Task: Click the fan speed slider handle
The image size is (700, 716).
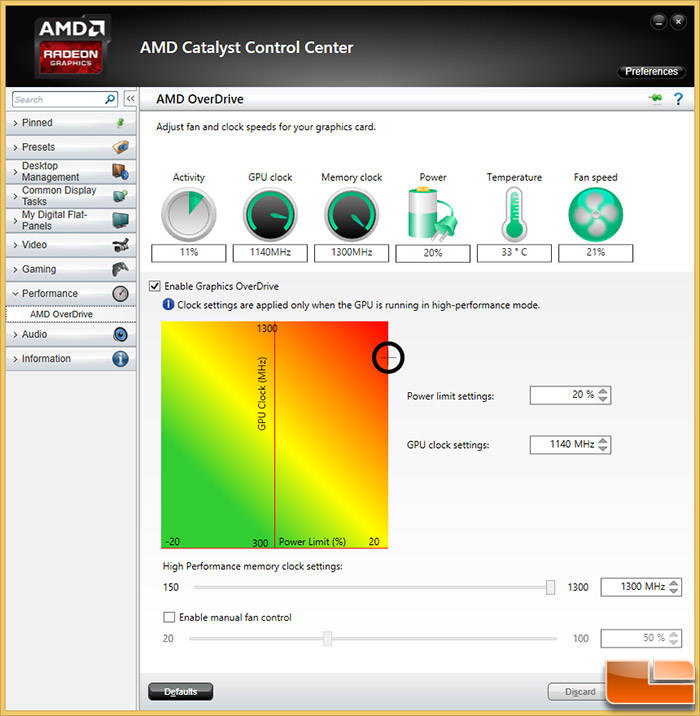Action: (x=327, y=638)
